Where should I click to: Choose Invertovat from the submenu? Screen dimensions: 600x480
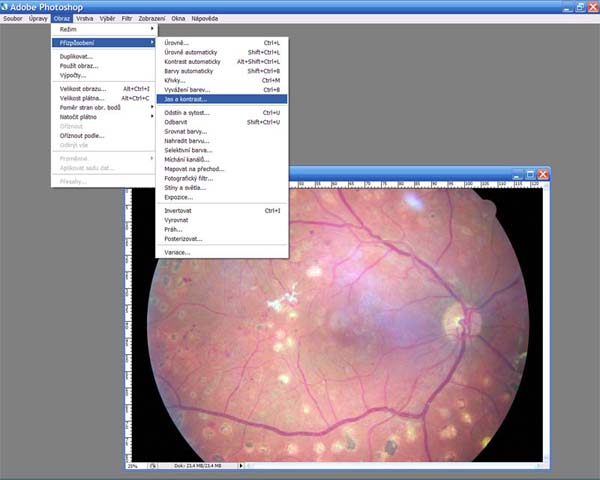pos(182,211)
